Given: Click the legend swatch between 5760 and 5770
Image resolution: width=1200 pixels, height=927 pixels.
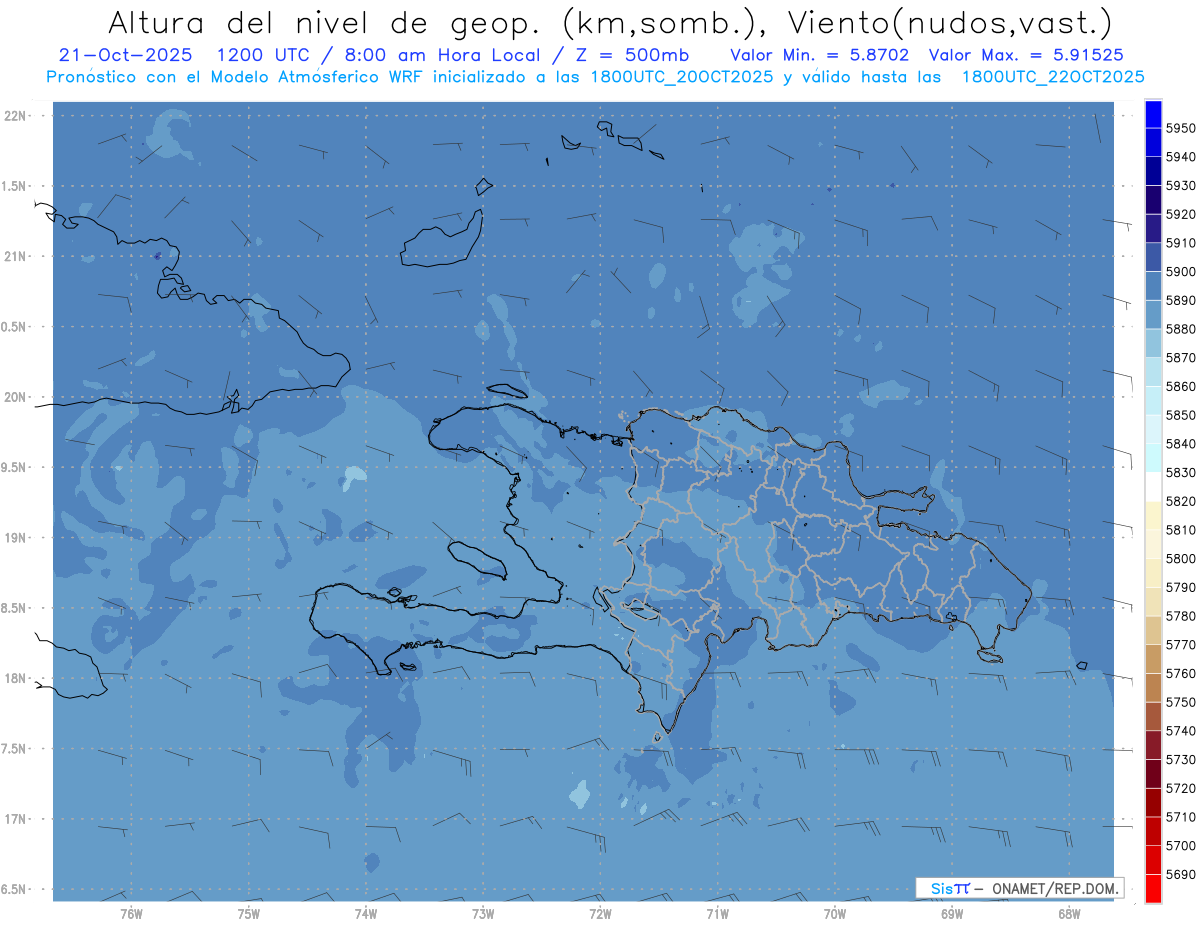Looking at the screenshot, I should click(1153, 658).
